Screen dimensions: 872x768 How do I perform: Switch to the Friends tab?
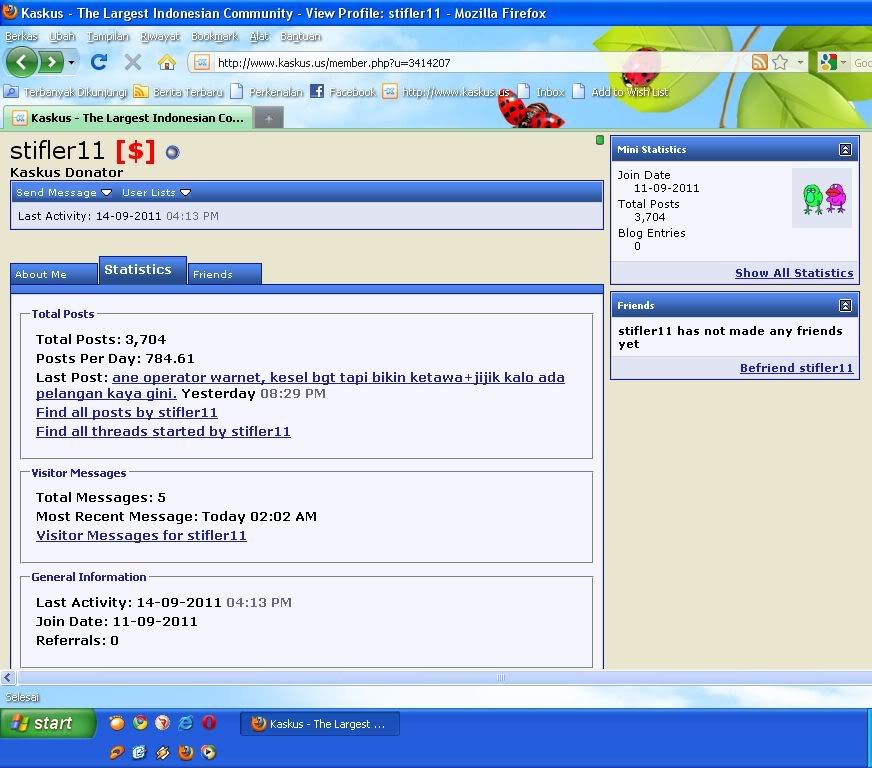coord(225,274)
